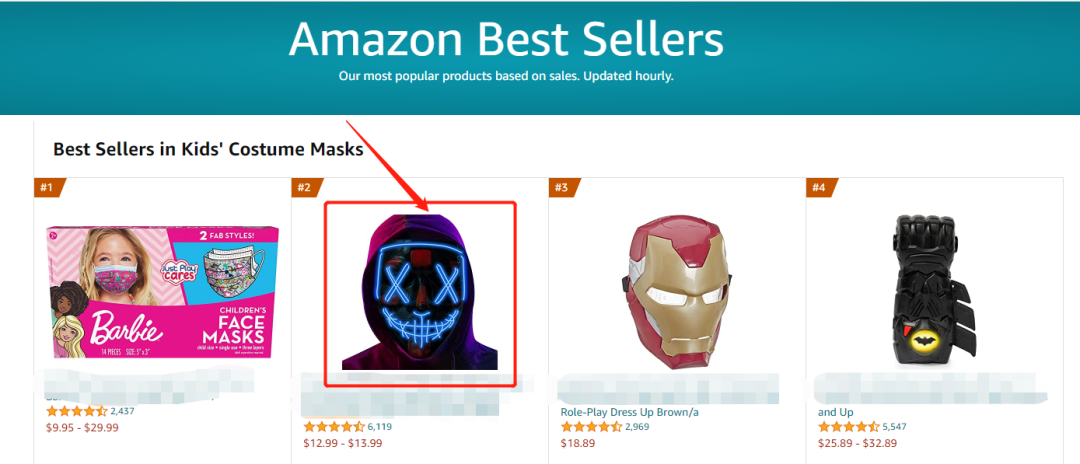Open the blue LED purge mask image
The width and height of the screenshot is (1080, 464).
(420, 288)
